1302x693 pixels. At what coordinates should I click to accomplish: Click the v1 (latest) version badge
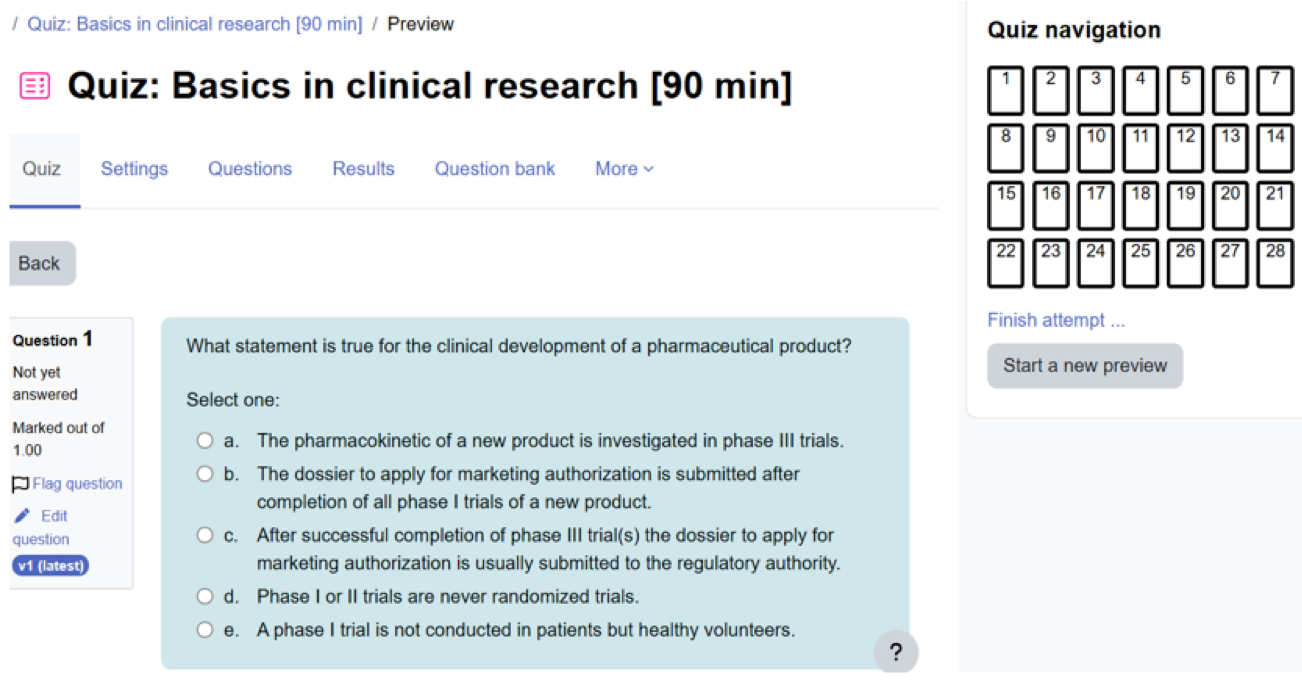50,566
